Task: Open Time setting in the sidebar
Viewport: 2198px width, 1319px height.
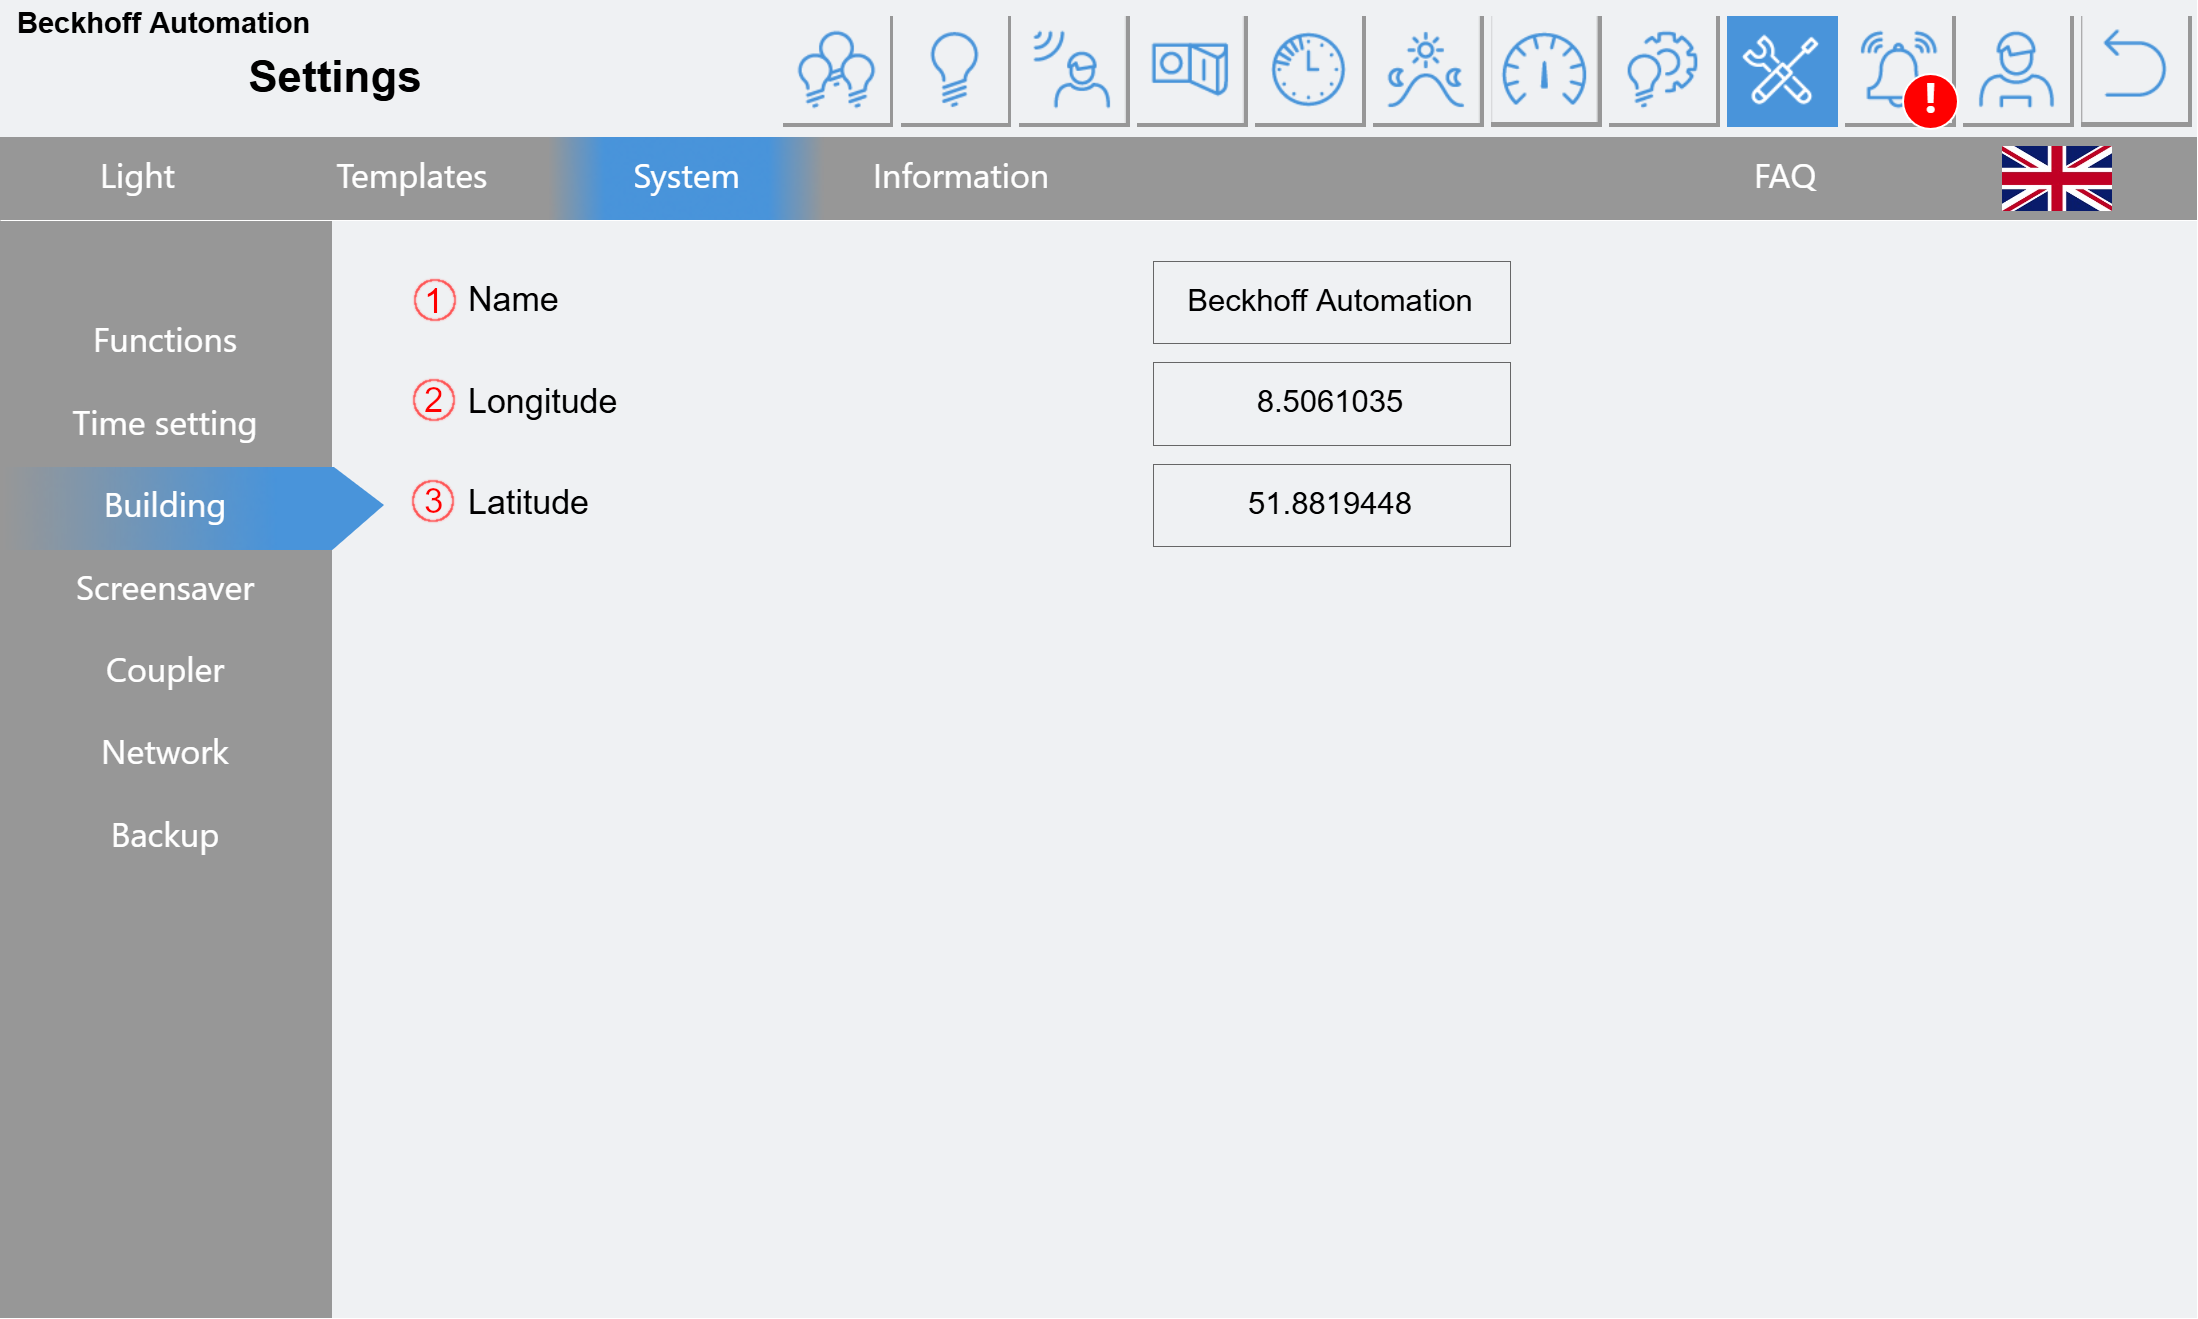Action: coord(165,424)
